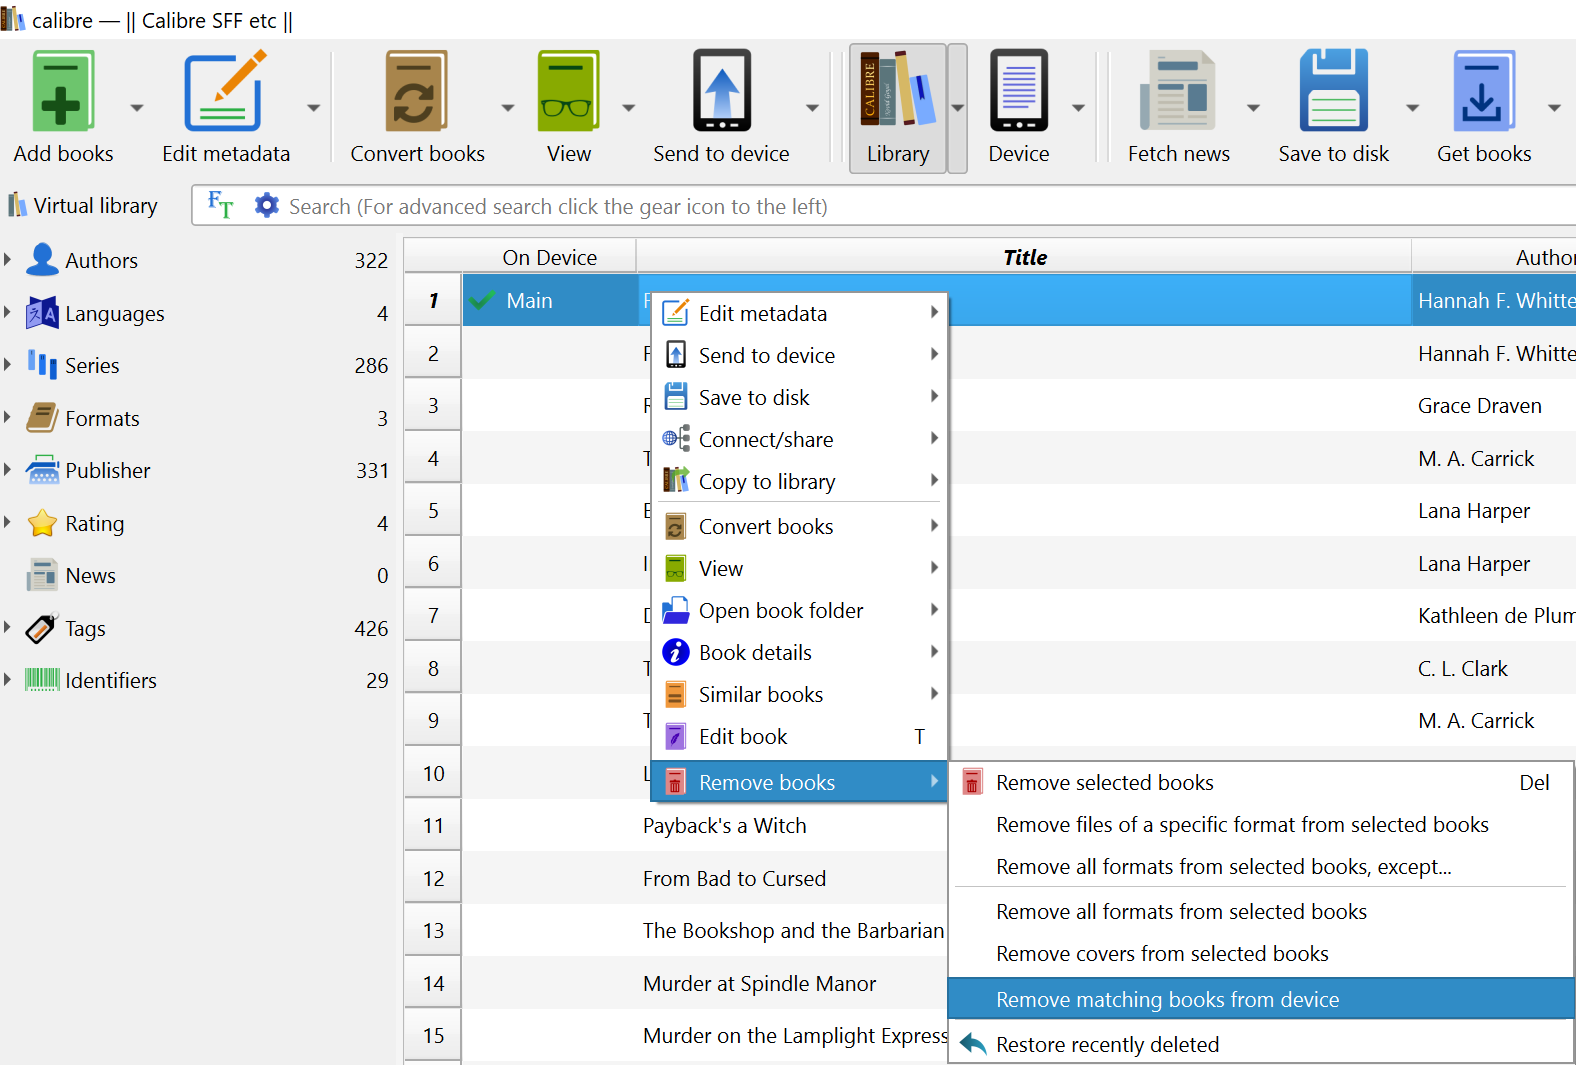
Task: Click Remove matching books from device
Action: 1260,999
